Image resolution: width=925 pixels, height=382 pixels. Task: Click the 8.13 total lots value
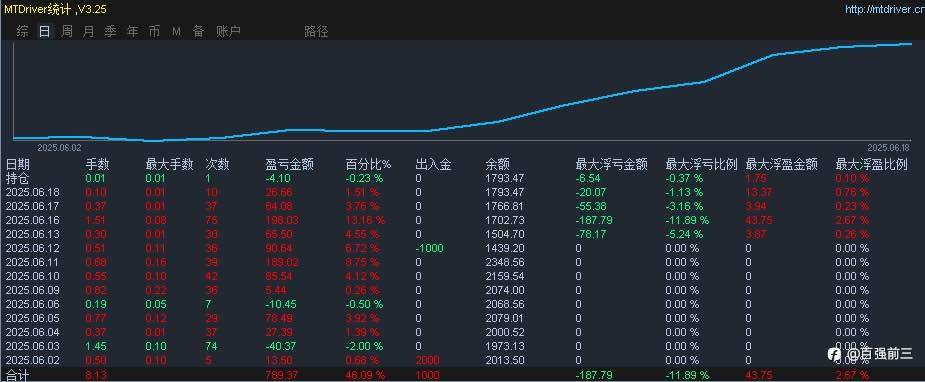97,375
